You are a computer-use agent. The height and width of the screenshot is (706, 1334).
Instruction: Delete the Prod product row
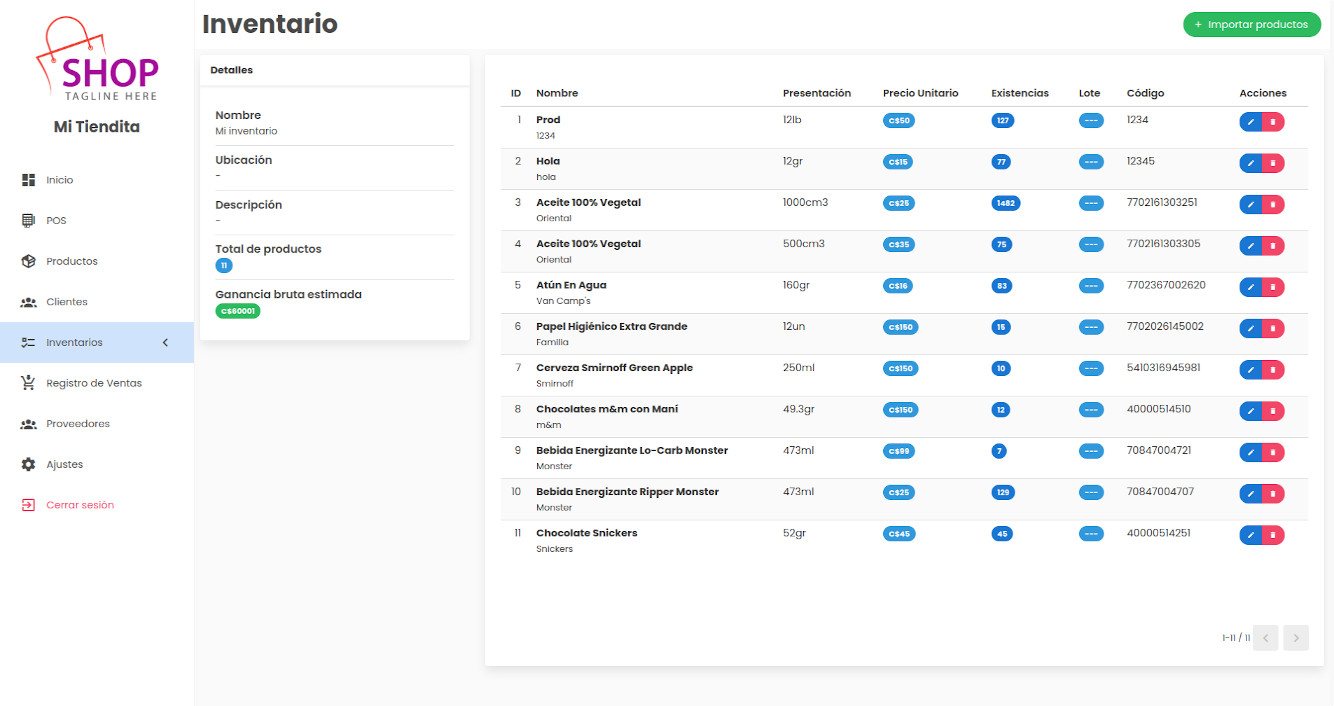[1273, 122]
